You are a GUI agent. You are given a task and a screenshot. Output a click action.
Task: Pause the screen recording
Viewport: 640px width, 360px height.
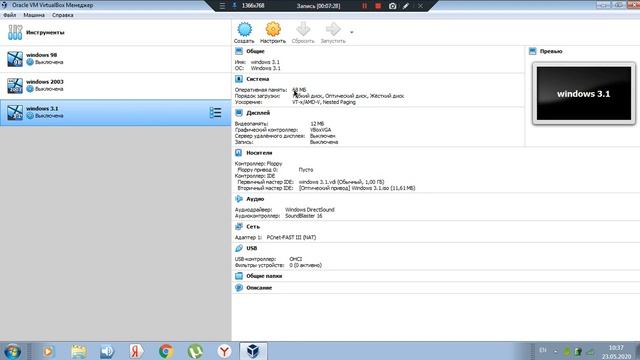point(364,6)
